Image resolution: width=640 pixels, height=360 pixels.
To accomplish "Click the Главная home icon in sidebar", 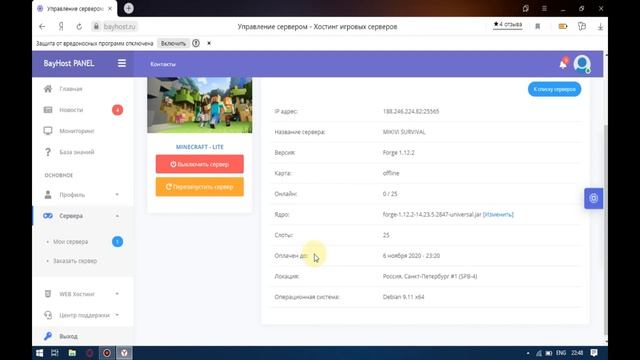I will (48, 89).
